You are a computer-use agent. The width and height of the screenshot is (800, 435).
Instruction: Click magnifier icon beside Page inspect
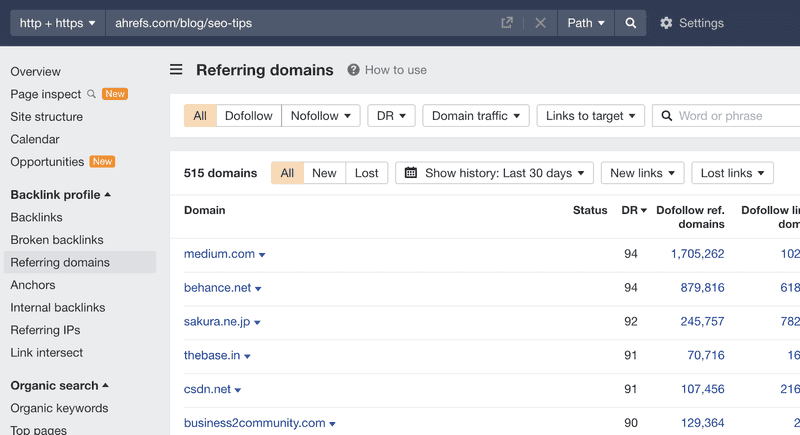click(x=91, y=94)
